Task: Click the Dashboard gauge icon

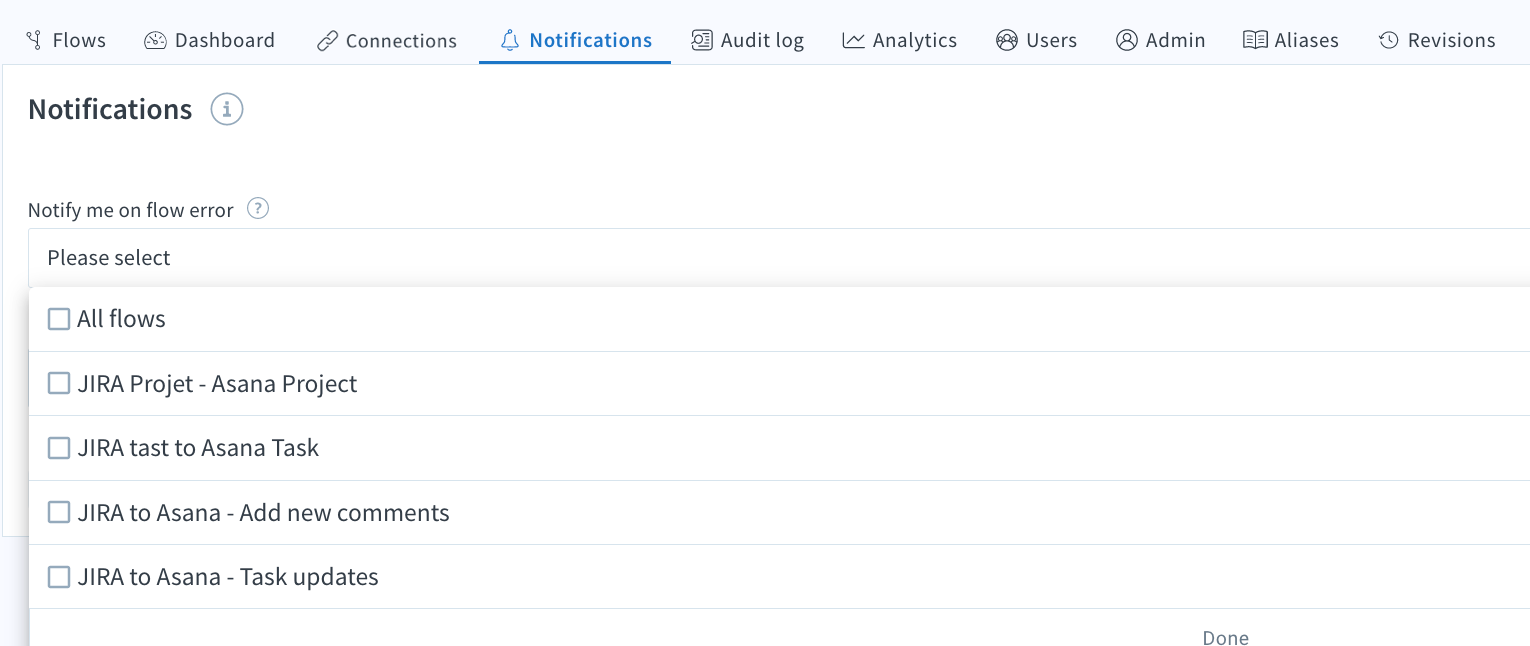Action: [155, 41]
